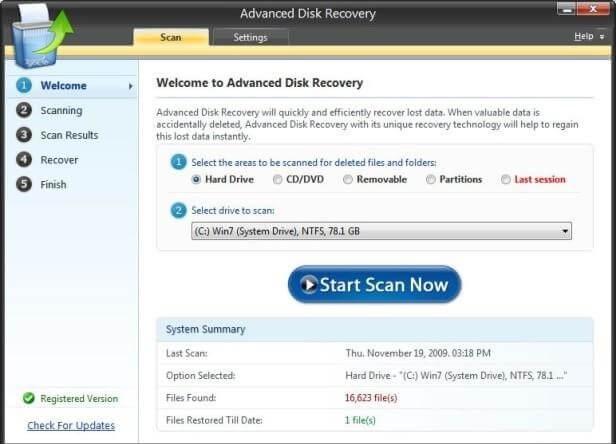The height and width of the screenshot is (444, 616).
Task: Go to the Scan Results step
Action: tap(70, 135)
